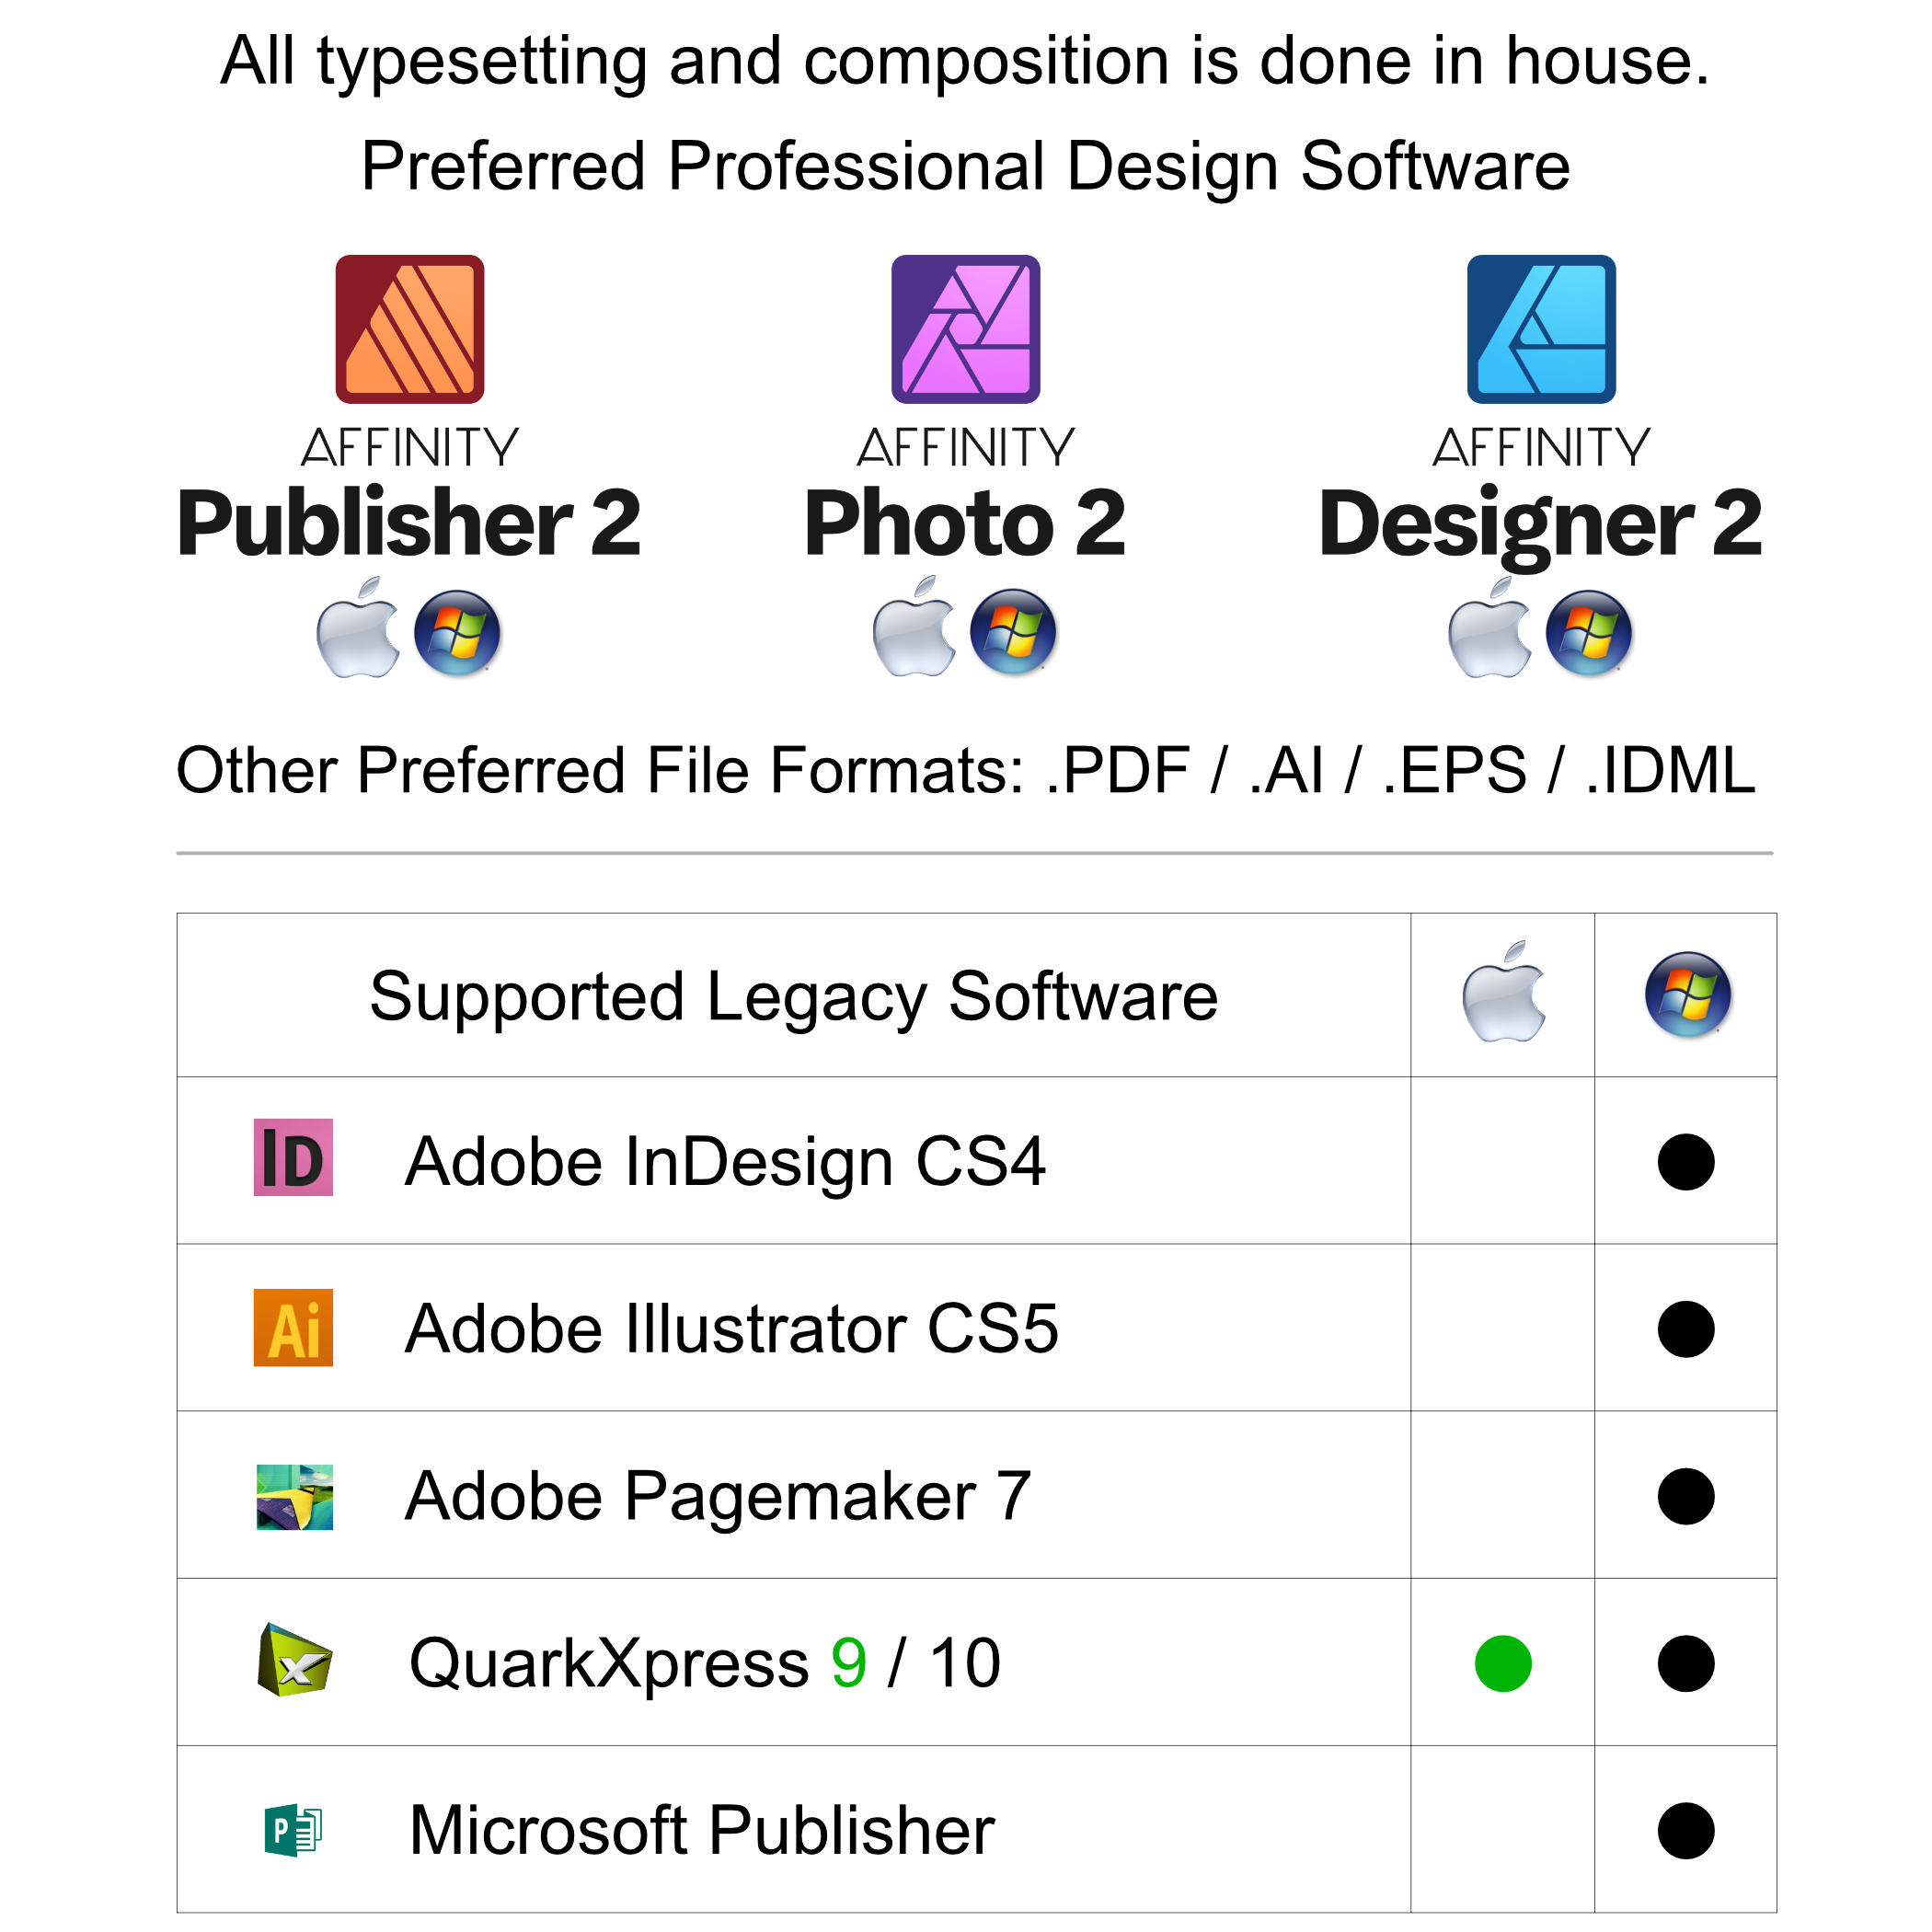Click the Affinity Designer 2 app icon
The height and width of the screenshot is (1932, 1932).
pyautogui.click(x=1540, y=329)
